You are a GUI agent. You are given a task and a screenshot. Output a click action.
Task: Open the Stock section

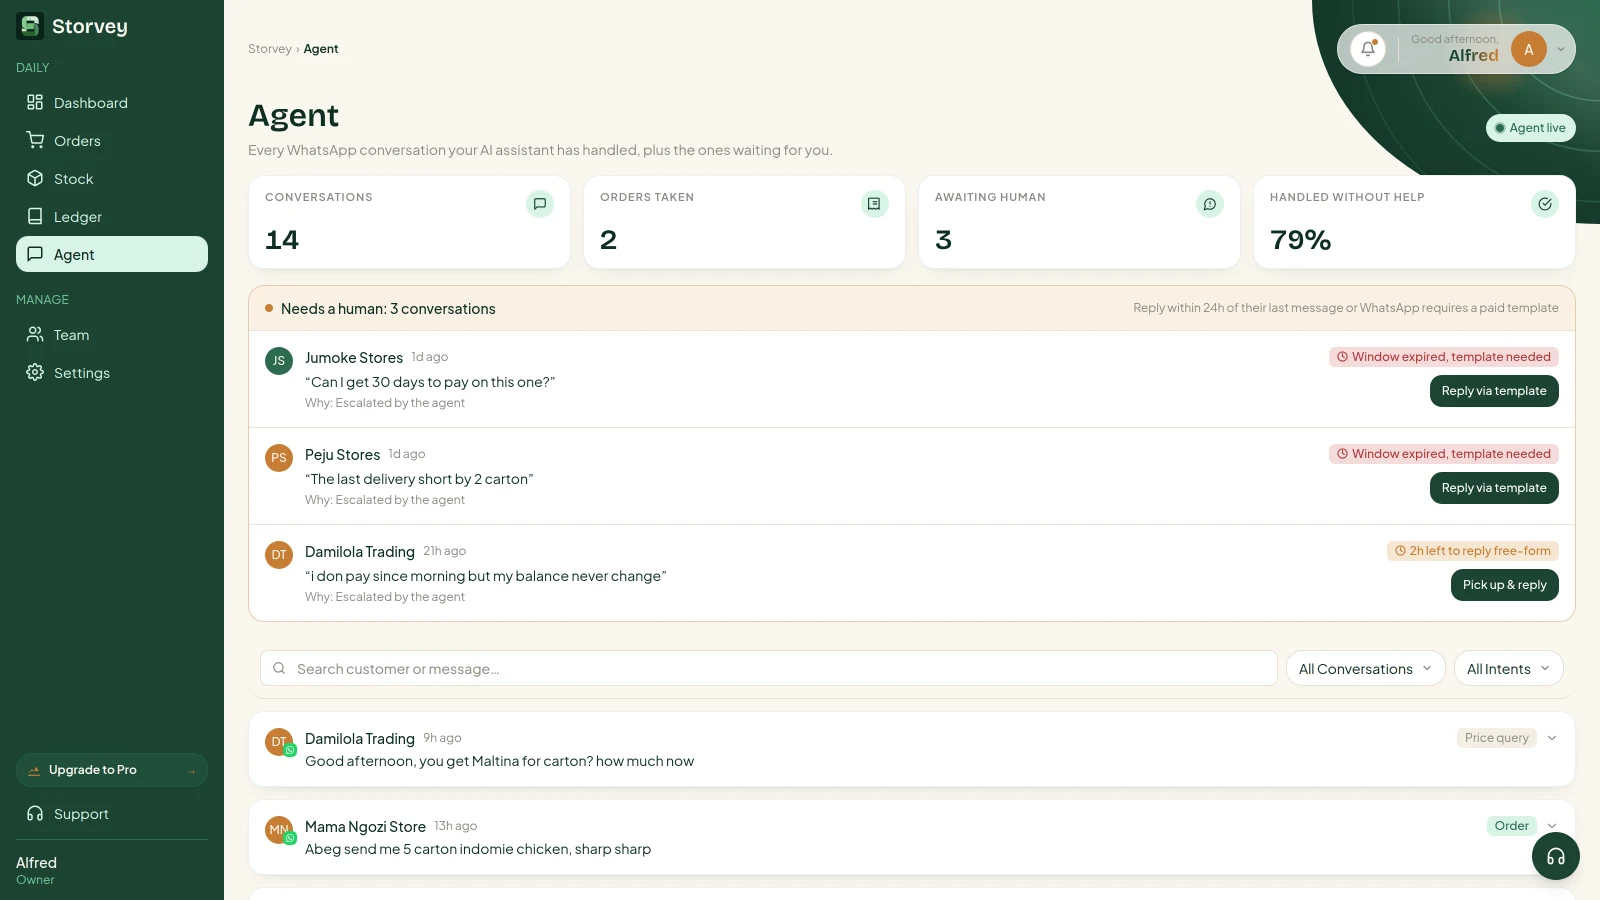click(x=112, y=179)
